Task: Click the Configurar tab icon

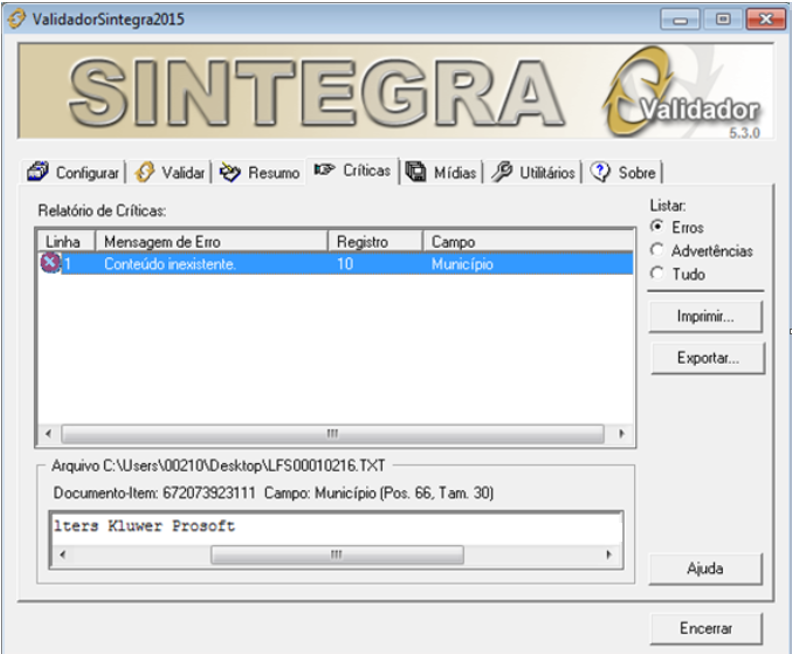Action: point(38,172)
